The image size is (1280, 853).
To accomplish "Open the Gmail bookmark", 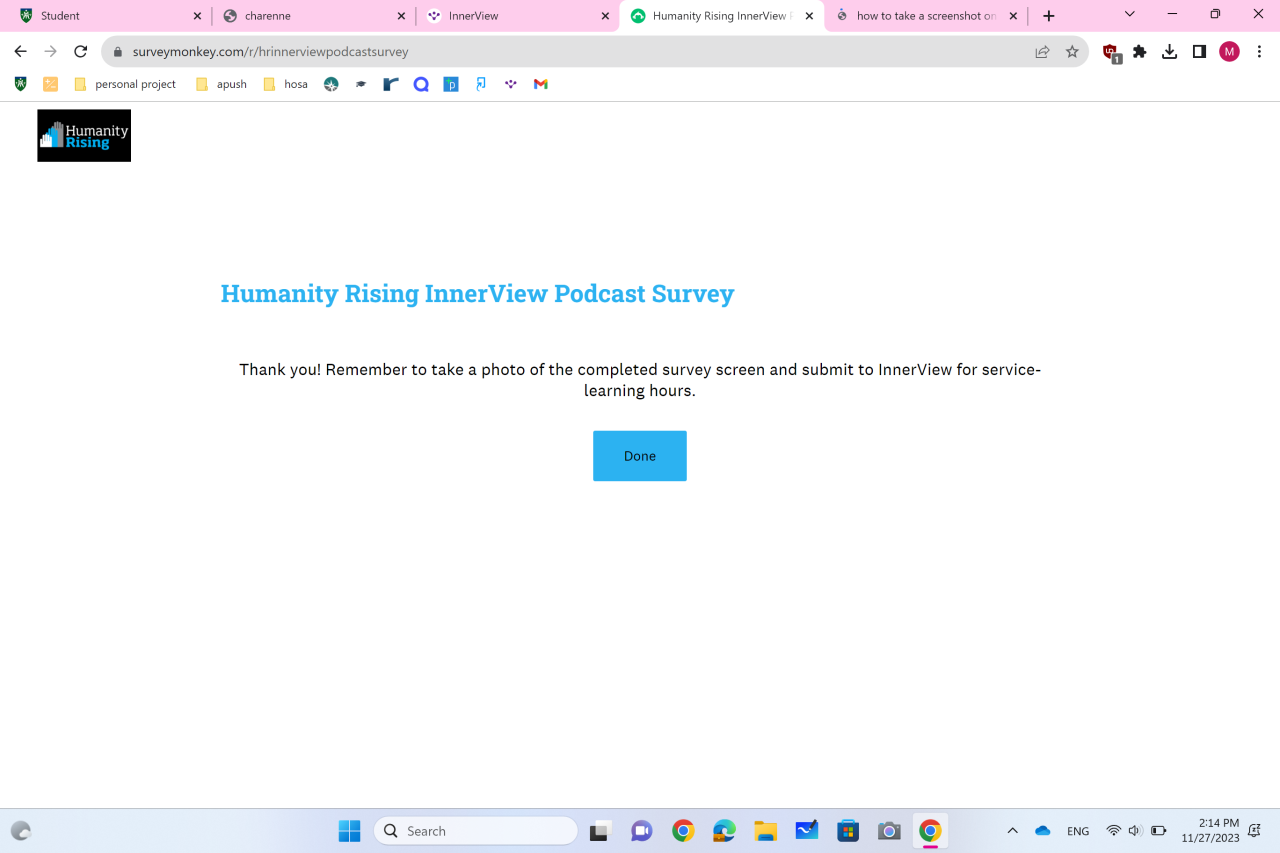I will click(541, 84).
